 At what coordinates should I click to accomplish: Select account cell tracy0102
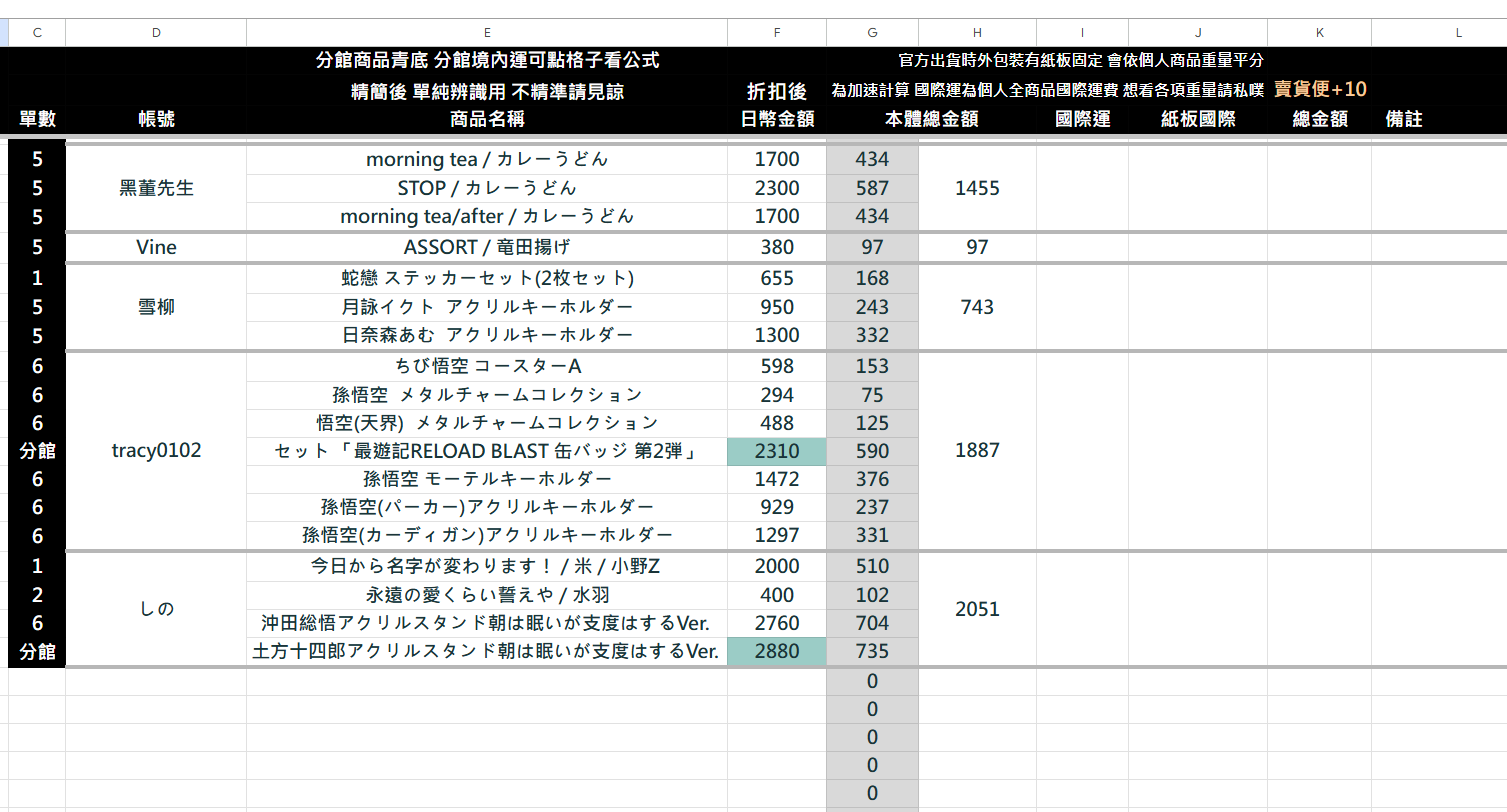pos(156,451)
